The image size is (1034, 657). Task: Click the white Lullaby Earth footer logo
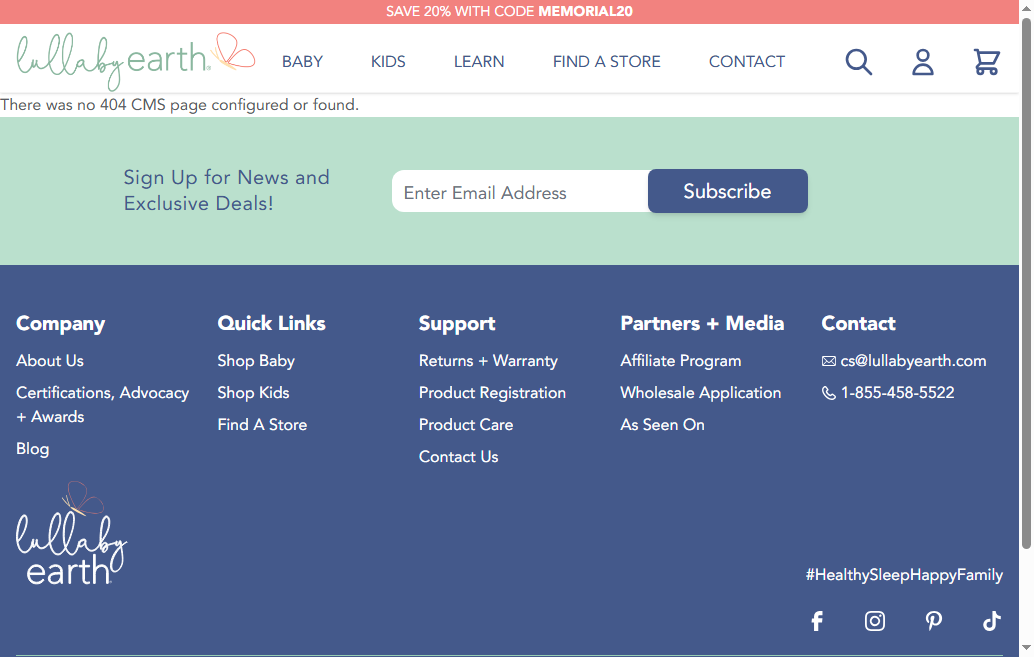point(71,533)
